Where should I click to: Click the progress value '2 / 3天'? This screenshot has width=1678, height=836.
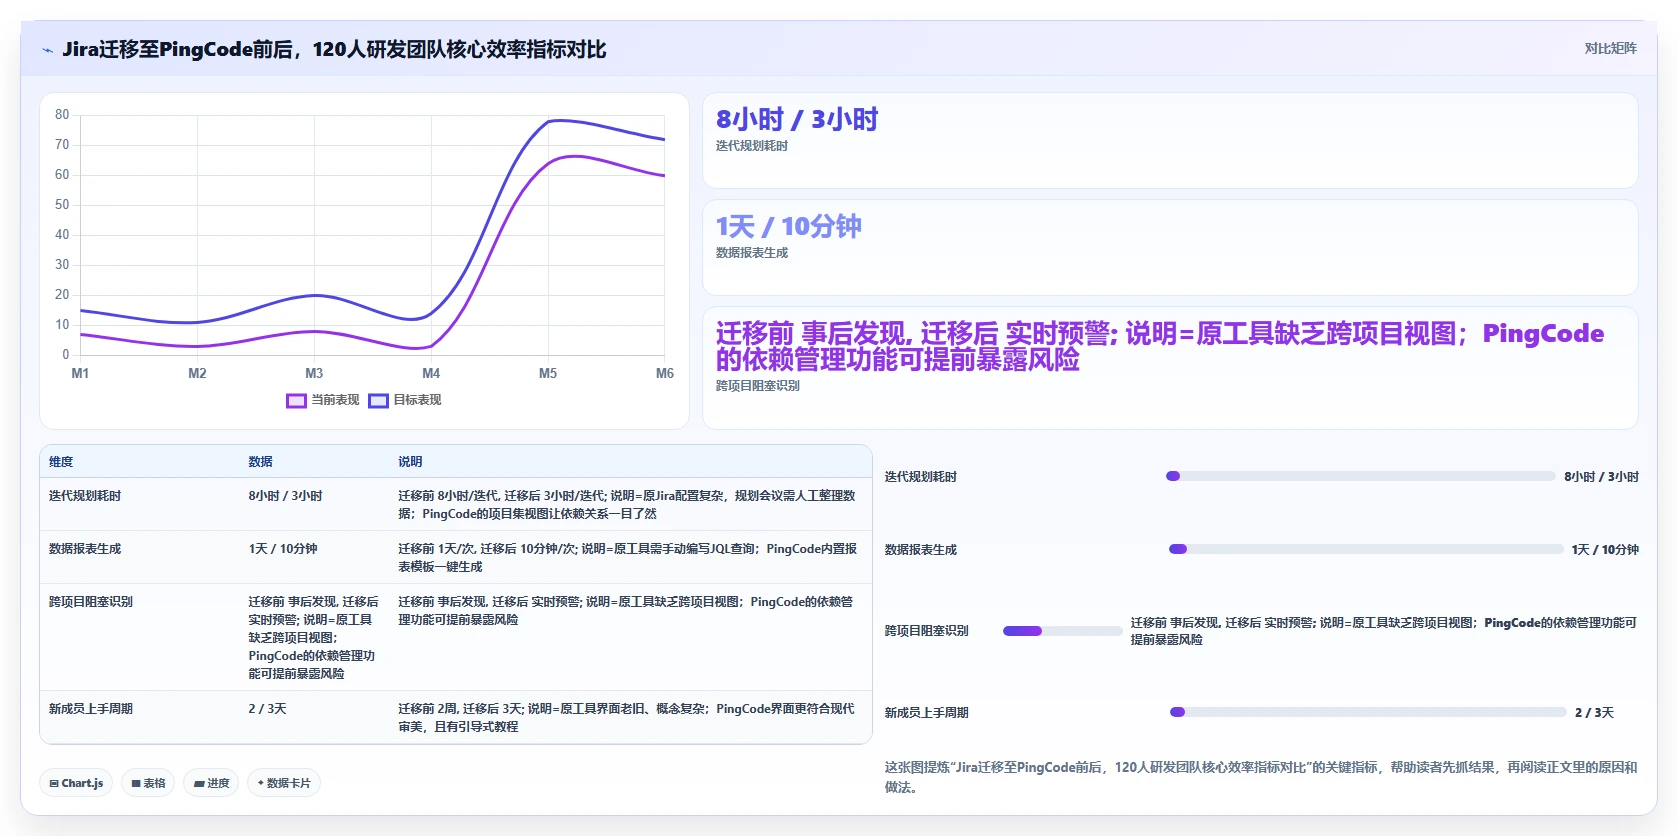pos(1594,713)
